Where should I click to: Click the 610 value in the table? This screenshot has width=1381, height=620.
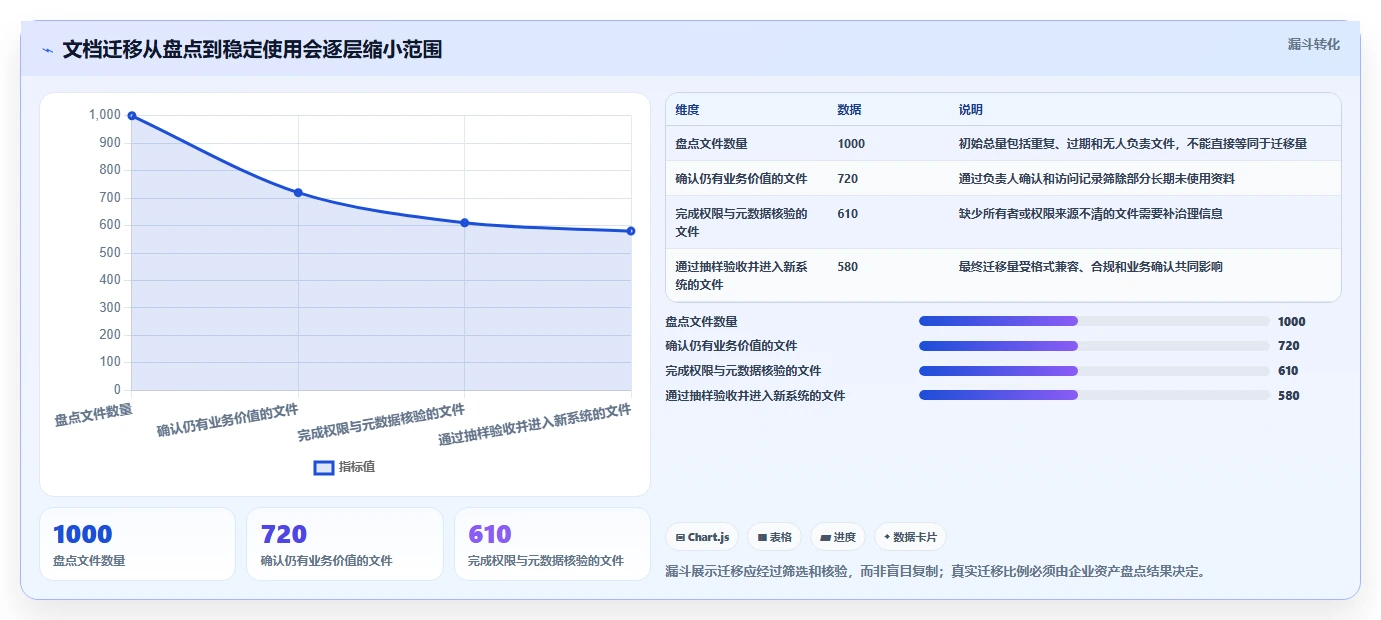point(848,214)
